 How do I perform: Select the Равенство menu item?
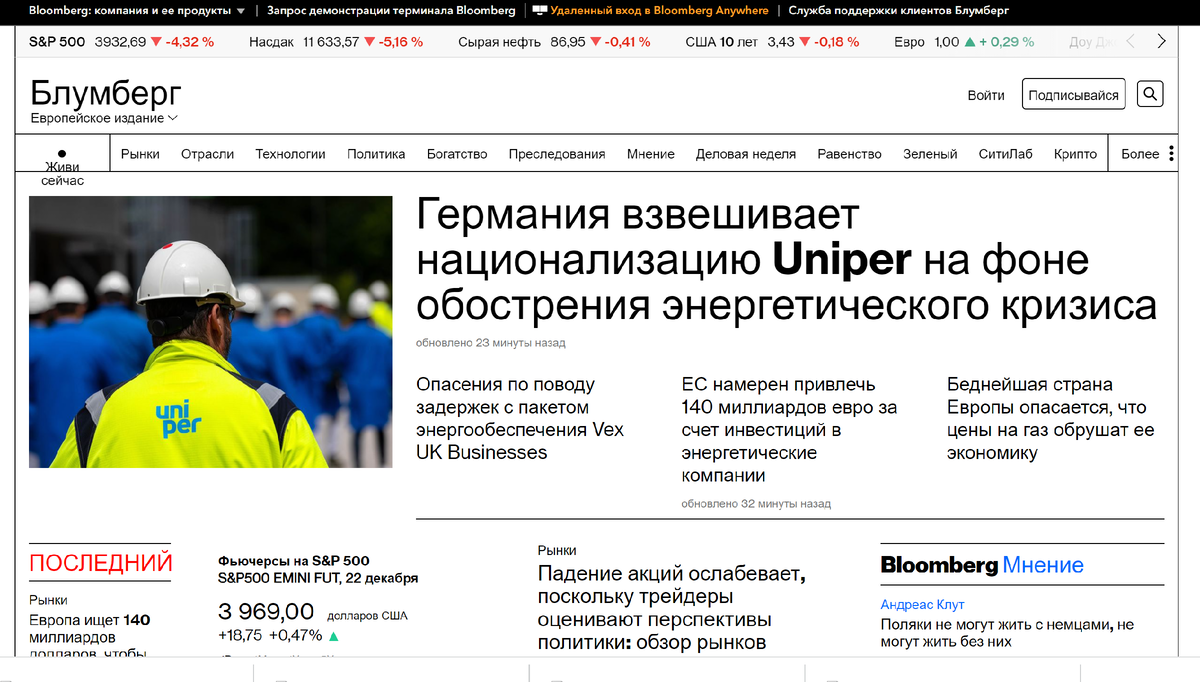click(849, 154)
